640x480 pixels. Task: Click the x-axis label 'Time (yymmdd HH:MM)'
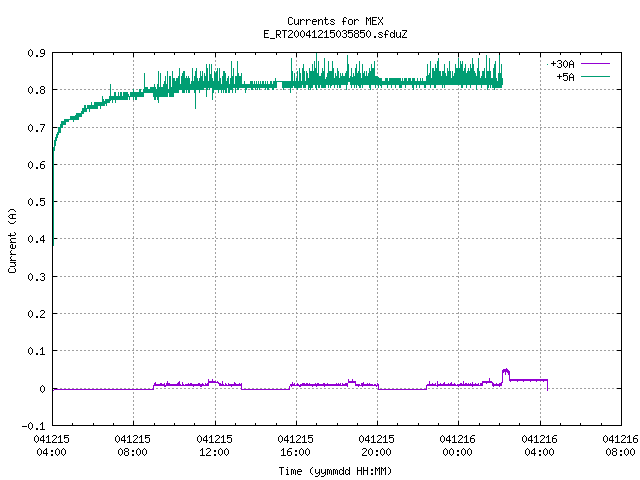(x=335, y=471)
